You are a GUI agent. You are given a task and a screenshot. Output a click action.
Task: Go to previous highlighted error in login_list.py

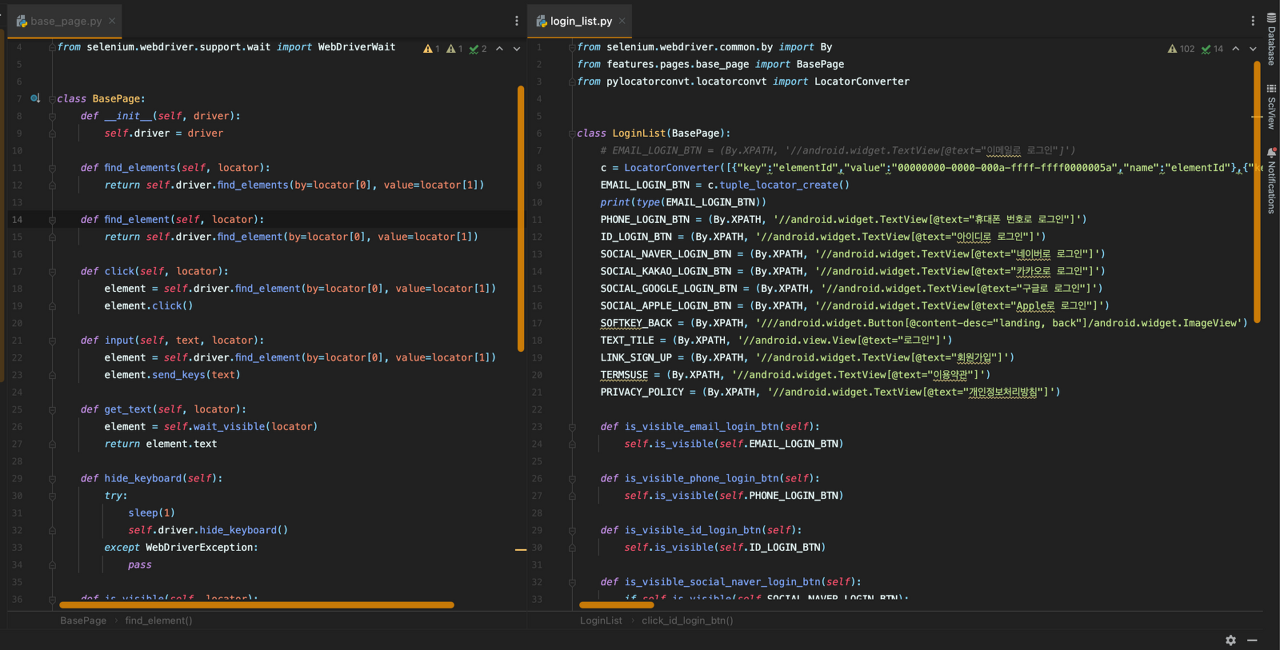pos(1236,48)
